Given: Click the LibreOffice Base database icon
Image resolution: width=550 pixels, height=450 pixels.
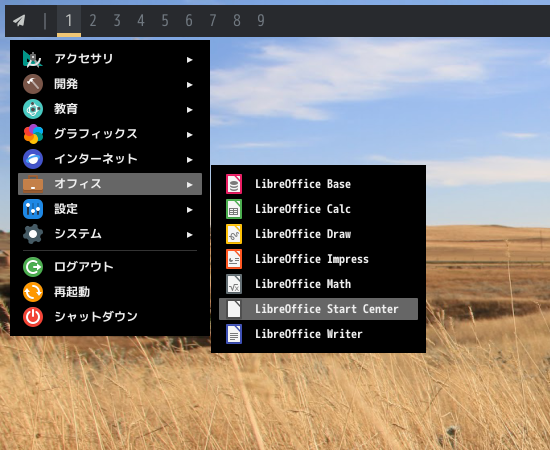Looking at the screenshot, I should click(x=234, y=184).
